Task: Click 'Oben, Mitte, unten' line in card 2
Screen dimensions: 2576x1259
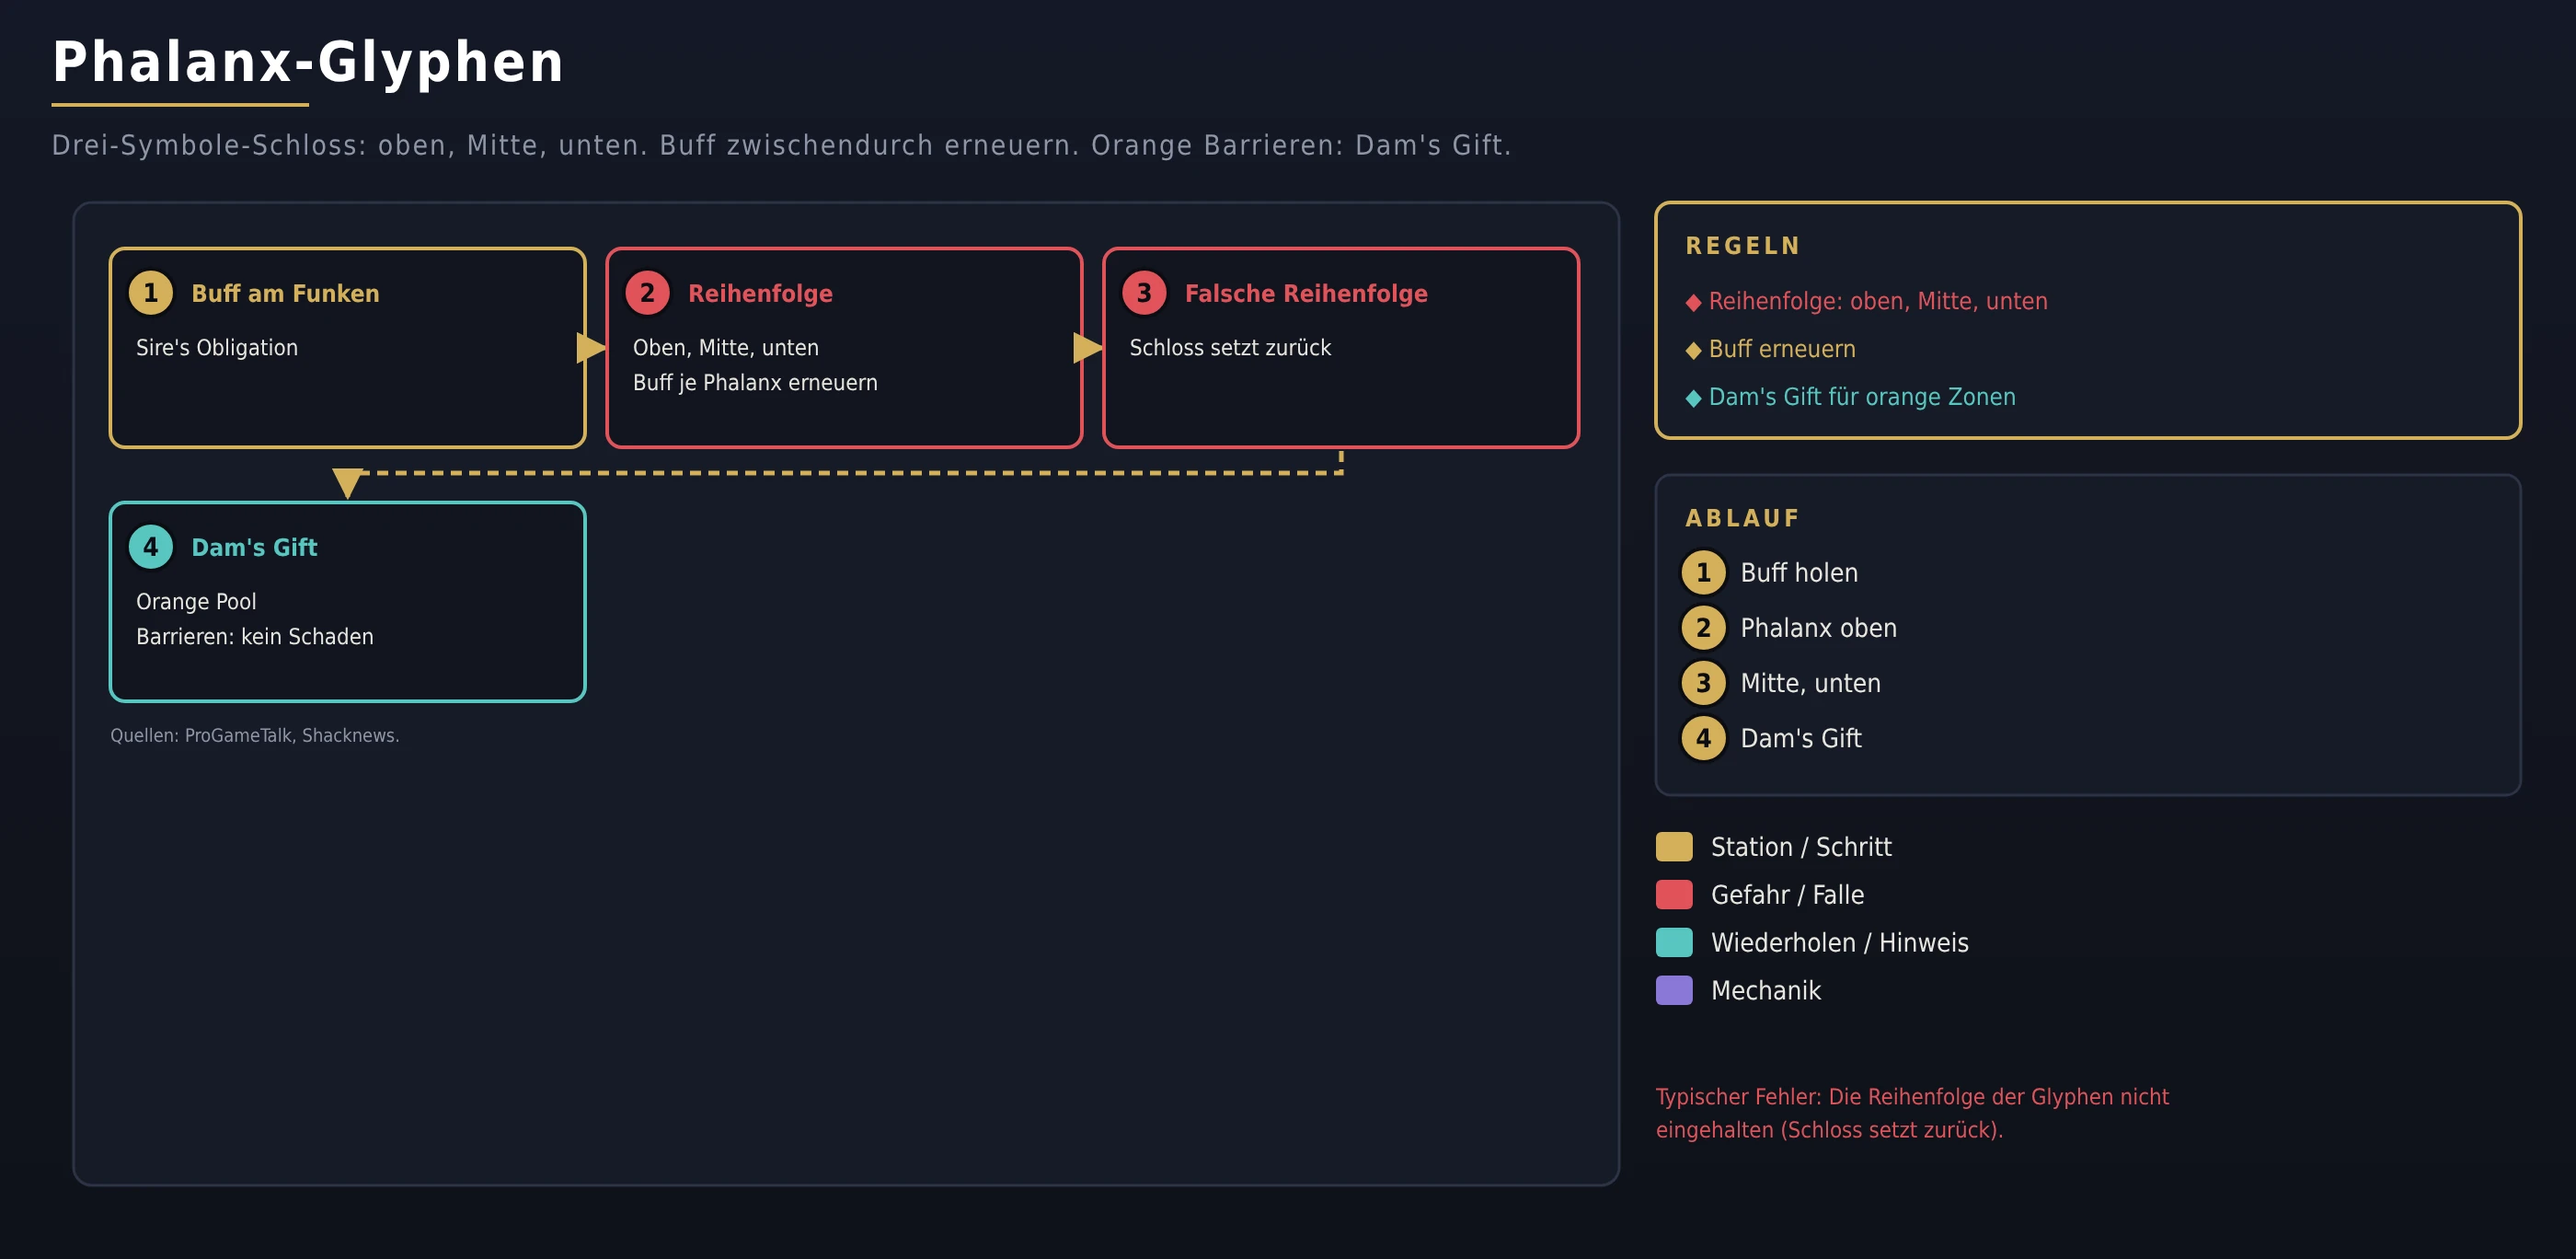Action: point(726,348)
